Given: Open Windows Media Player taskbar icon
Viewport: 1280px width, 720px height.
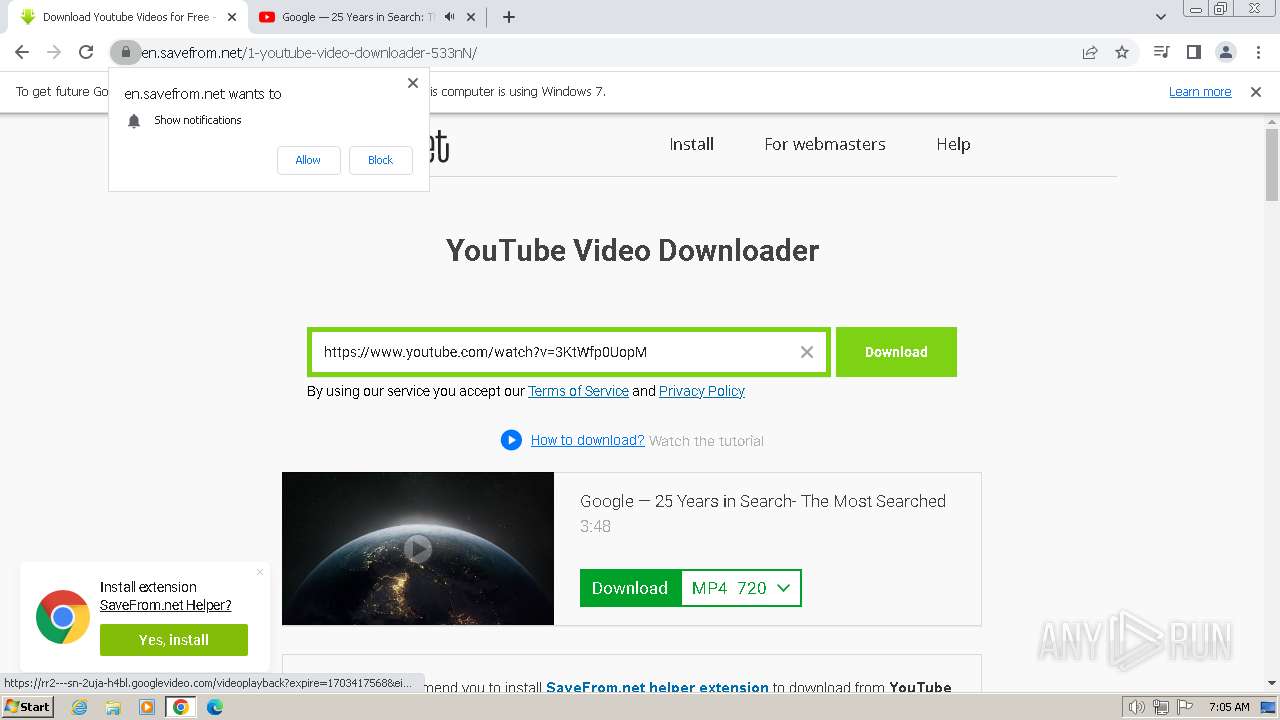Looking at the screenshot, I should click(147, 707).
